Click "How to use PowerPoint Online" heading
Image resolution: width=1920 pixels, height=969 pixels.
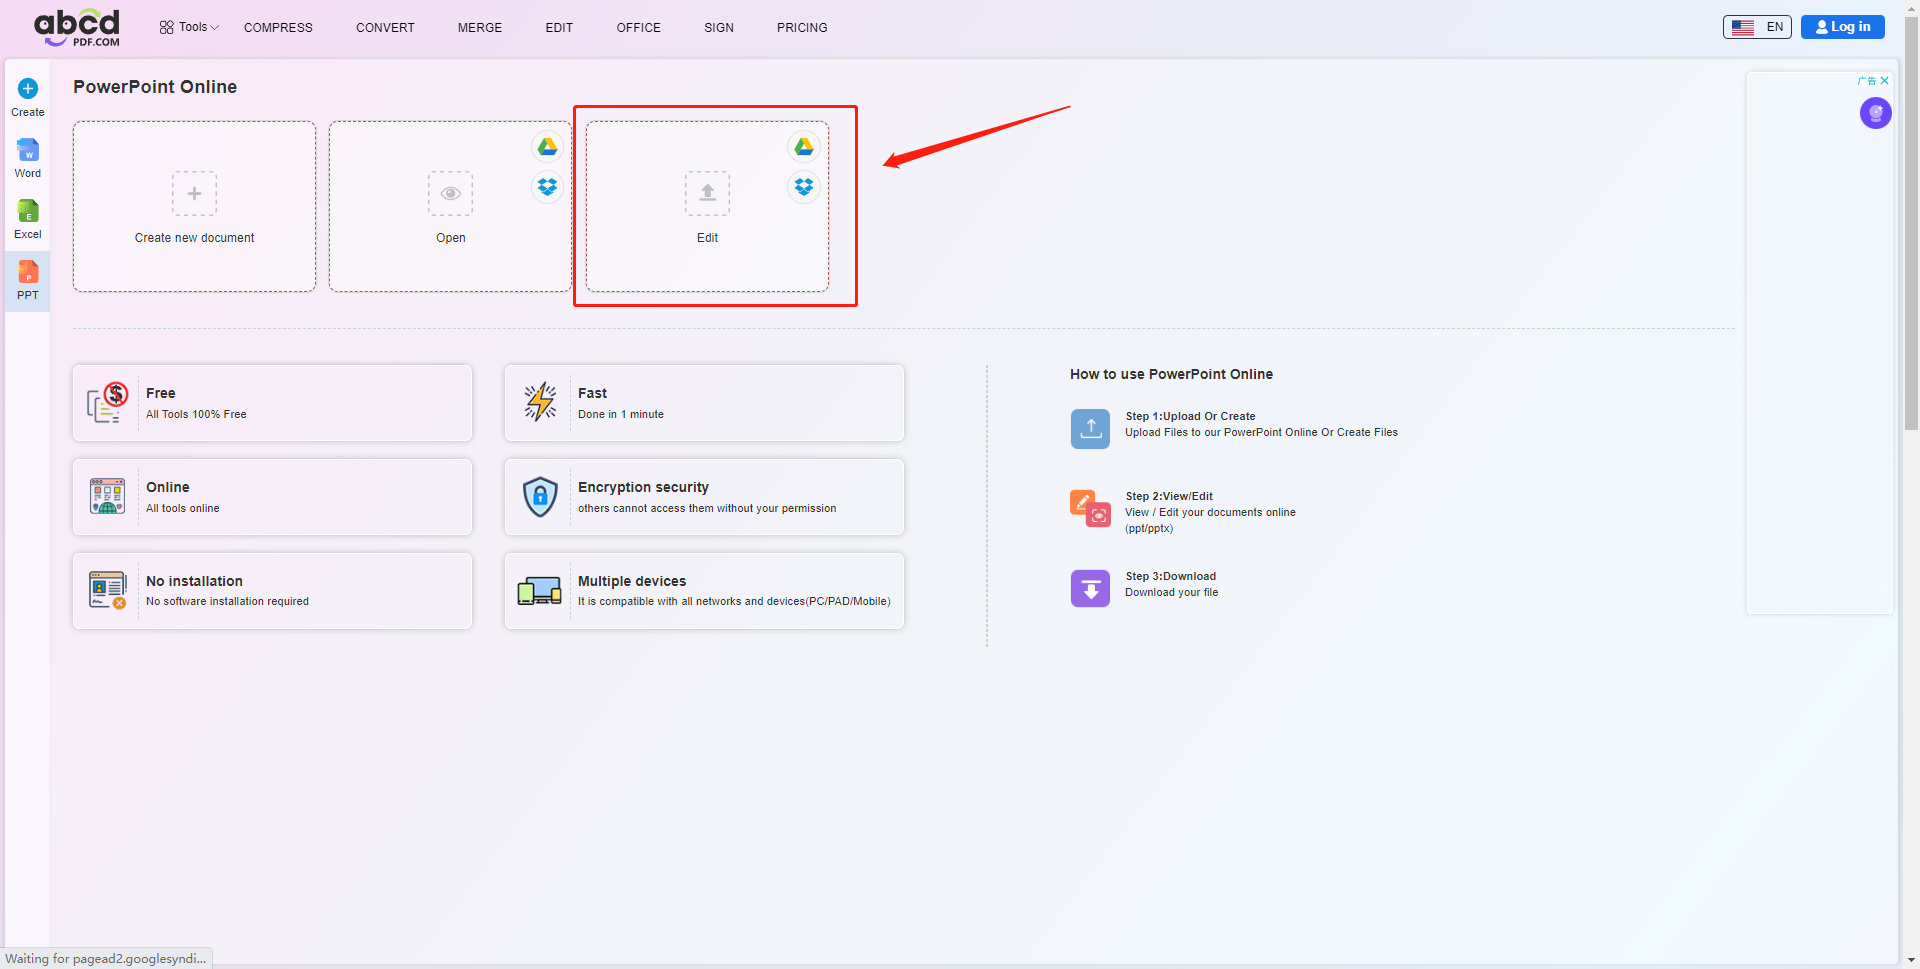click(1171, 374)
